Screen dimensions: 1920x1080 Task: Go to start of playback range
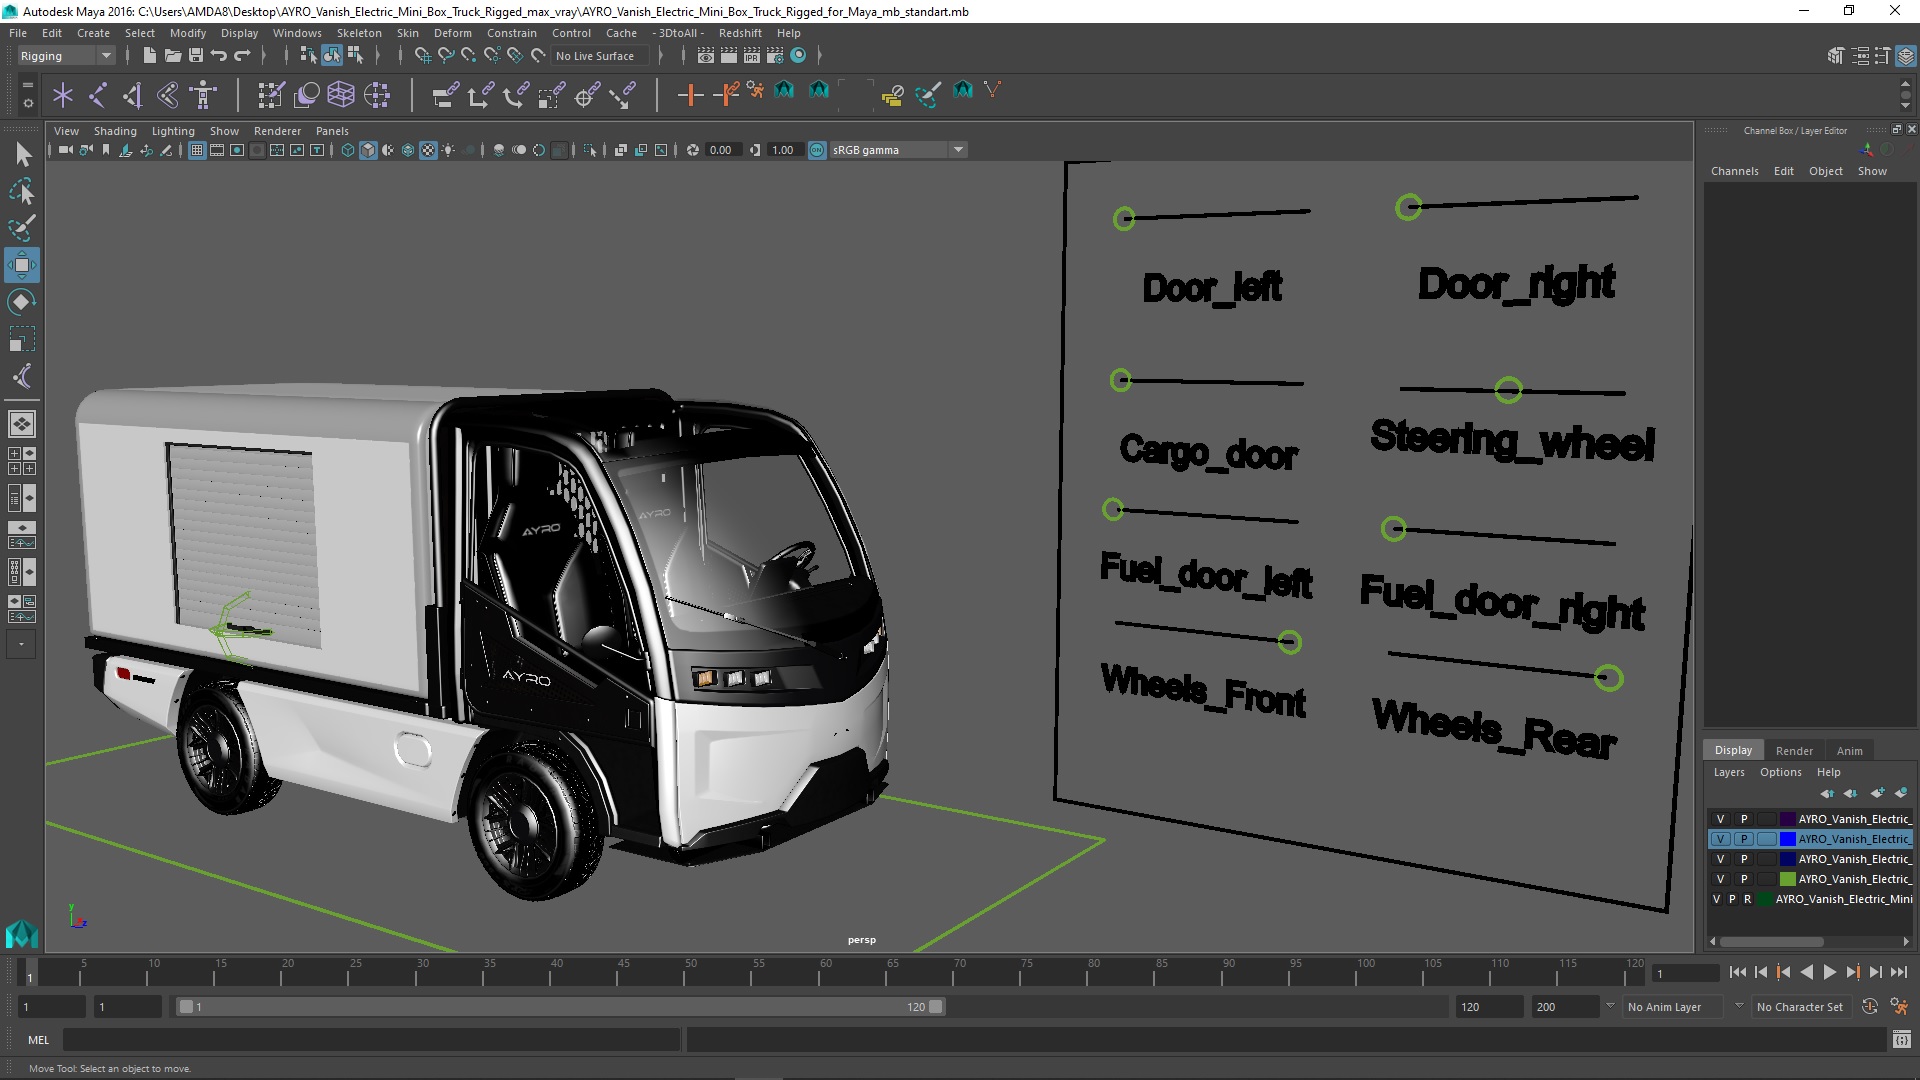click(x=1737, y=972)
